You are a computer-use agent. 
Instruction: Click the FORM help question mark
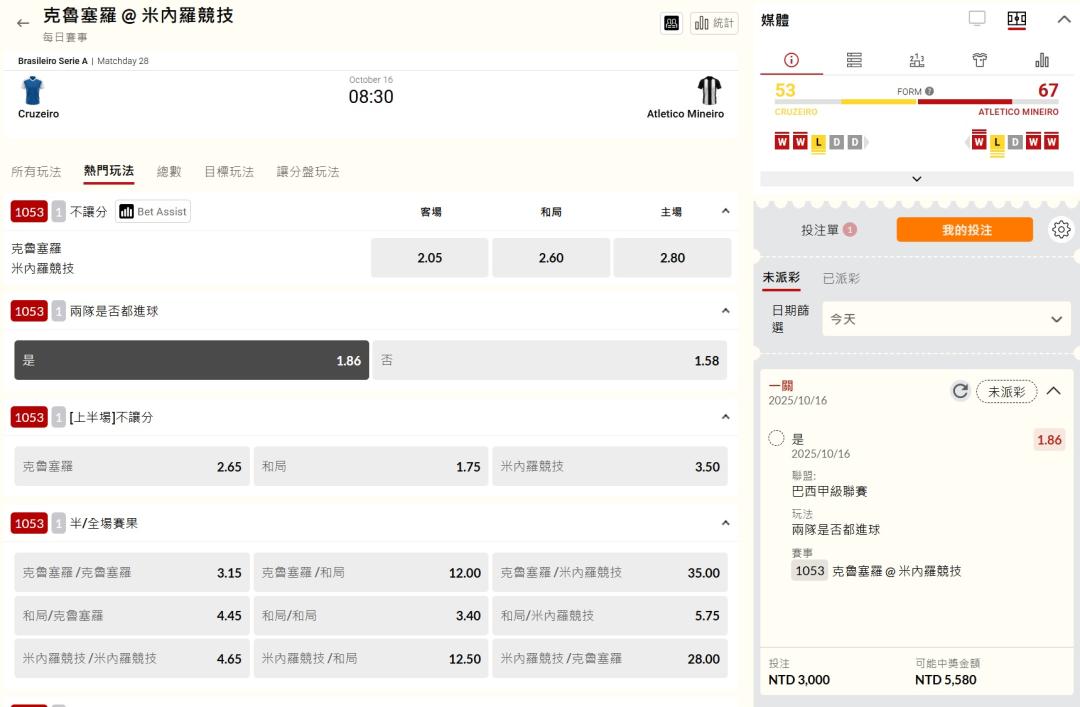[929, 91]
